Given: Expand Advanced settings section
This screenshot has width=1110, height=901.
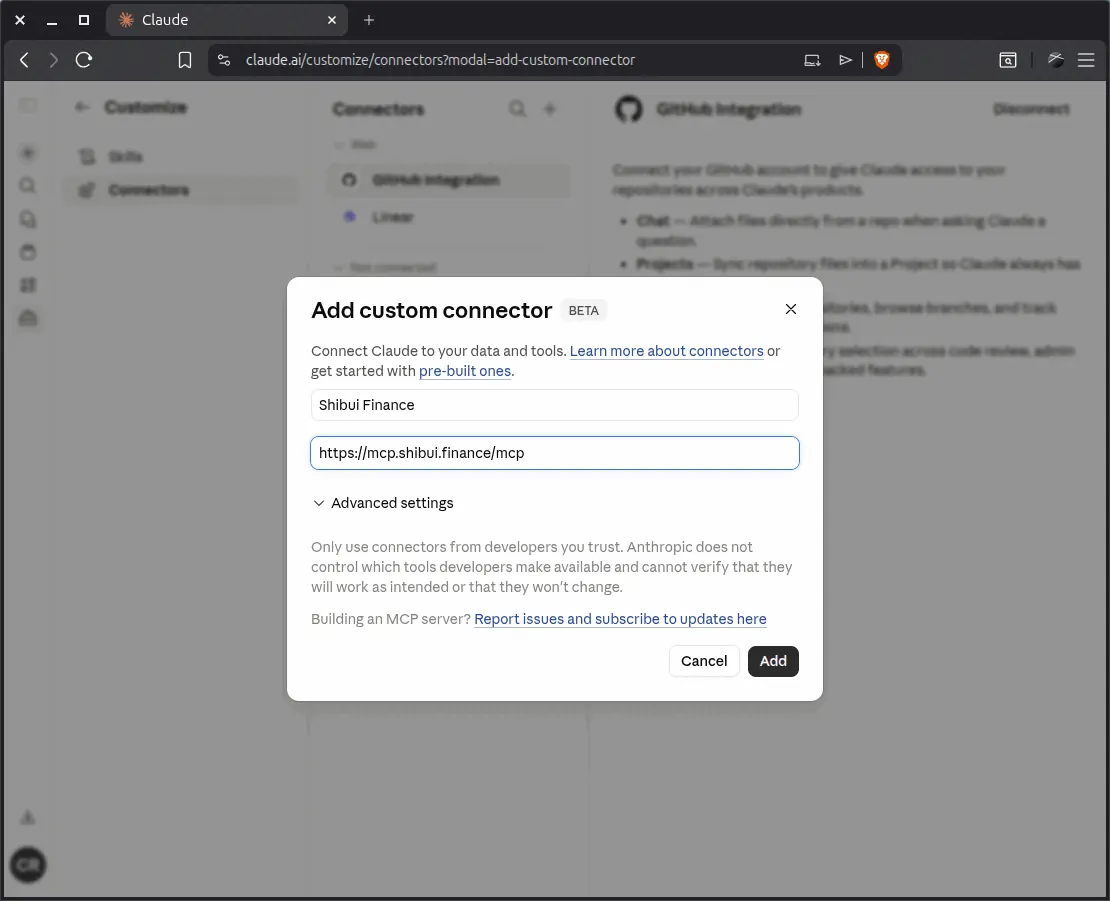Looking at the screenshot, I should coord(383,503).
